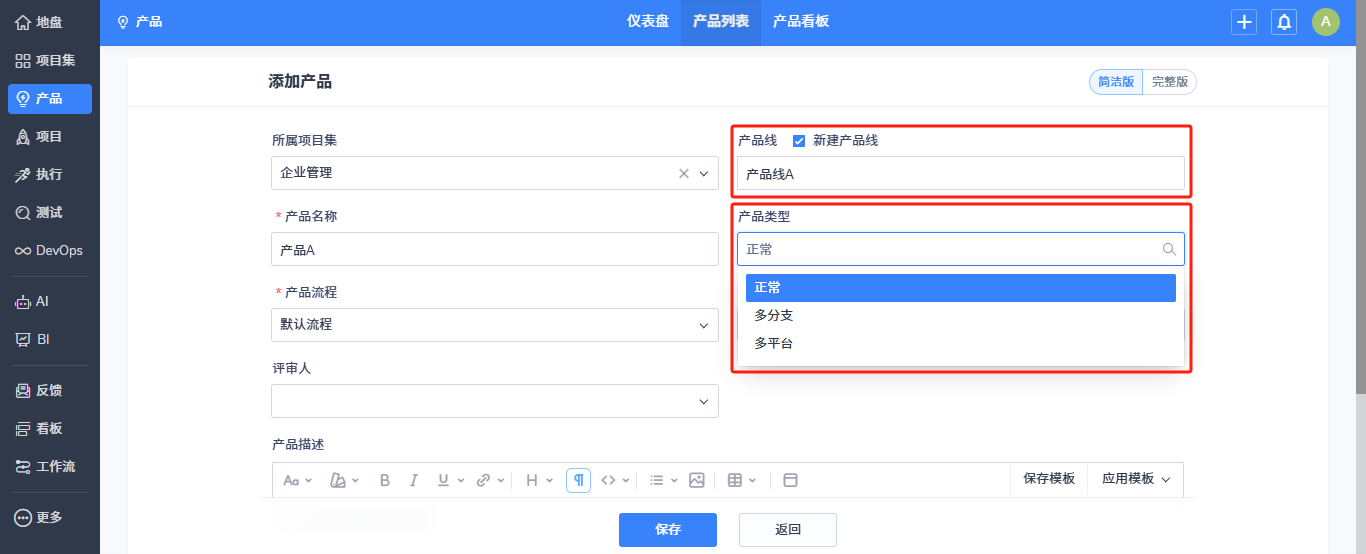Click the bold formatting icon
This screenshot has height=554, width=1366.
pos(385,480)
